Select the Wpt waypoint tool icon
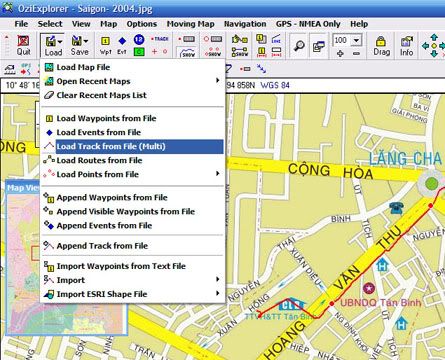 coord(105,45)
